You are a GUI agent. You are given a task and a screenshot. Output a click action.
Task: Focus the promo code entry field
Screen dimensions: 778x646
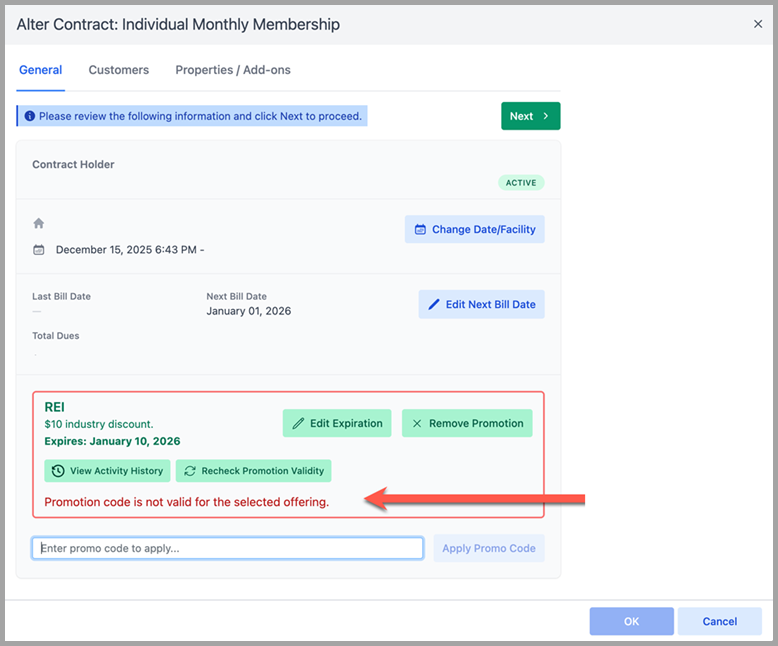pos(228,548)
